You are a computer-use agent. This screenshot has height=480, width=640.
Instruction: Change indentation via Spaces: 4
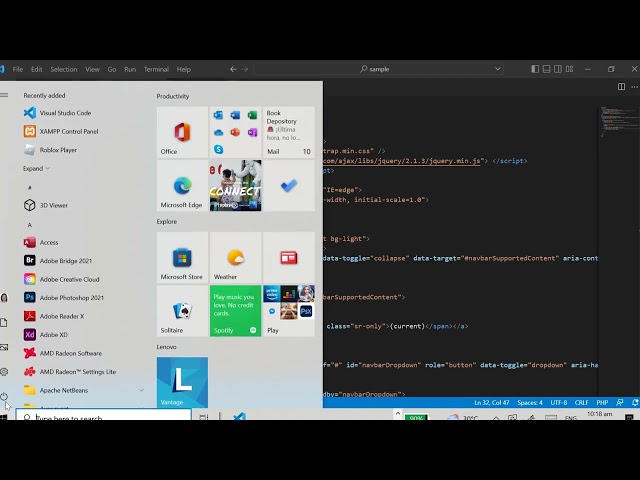pos(530,402)
